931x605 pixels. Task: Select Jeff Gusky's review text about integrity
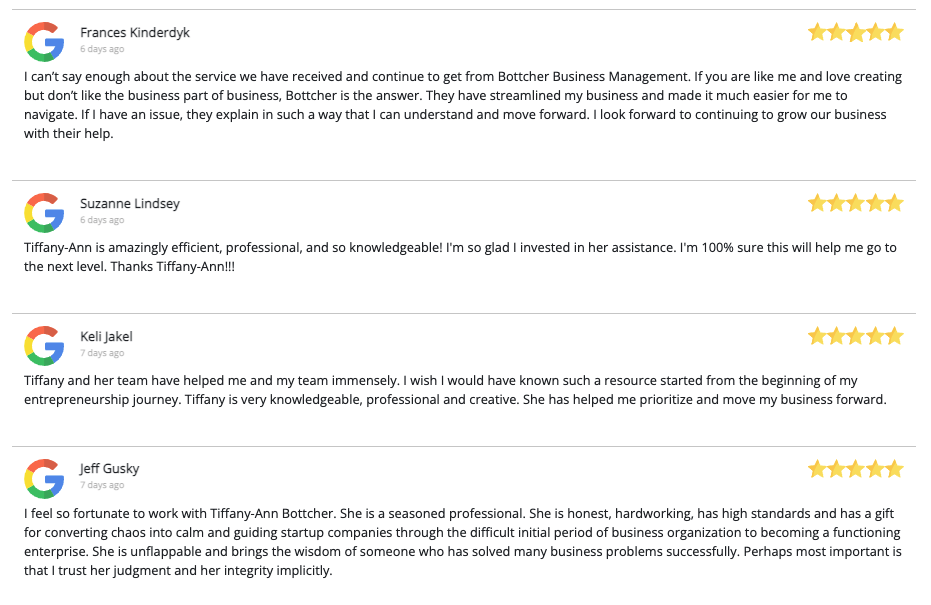coord(463,542)
